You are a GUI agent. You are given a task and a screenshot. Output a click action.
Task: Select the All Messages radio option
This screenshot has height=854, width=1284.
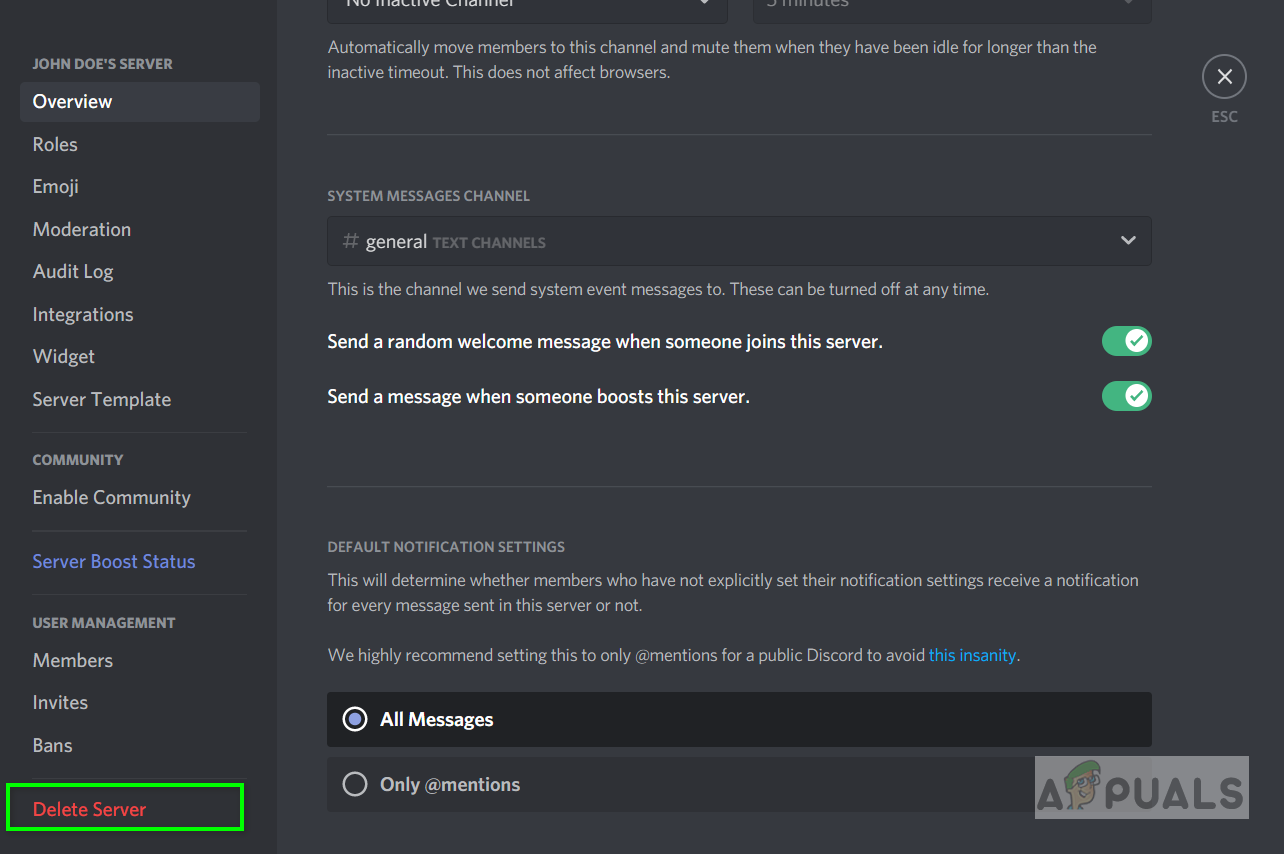click(x=355, y=719)
